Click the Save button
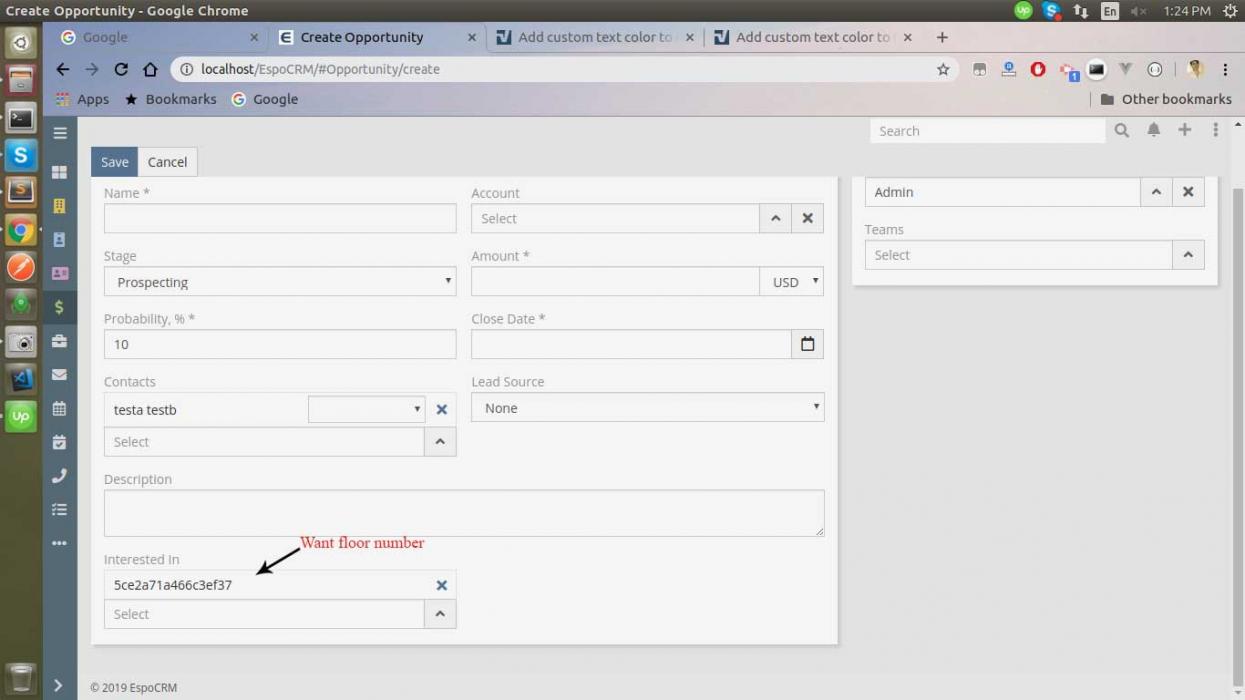The width and height of the screenshot is (1245, 700). [114, 162]
